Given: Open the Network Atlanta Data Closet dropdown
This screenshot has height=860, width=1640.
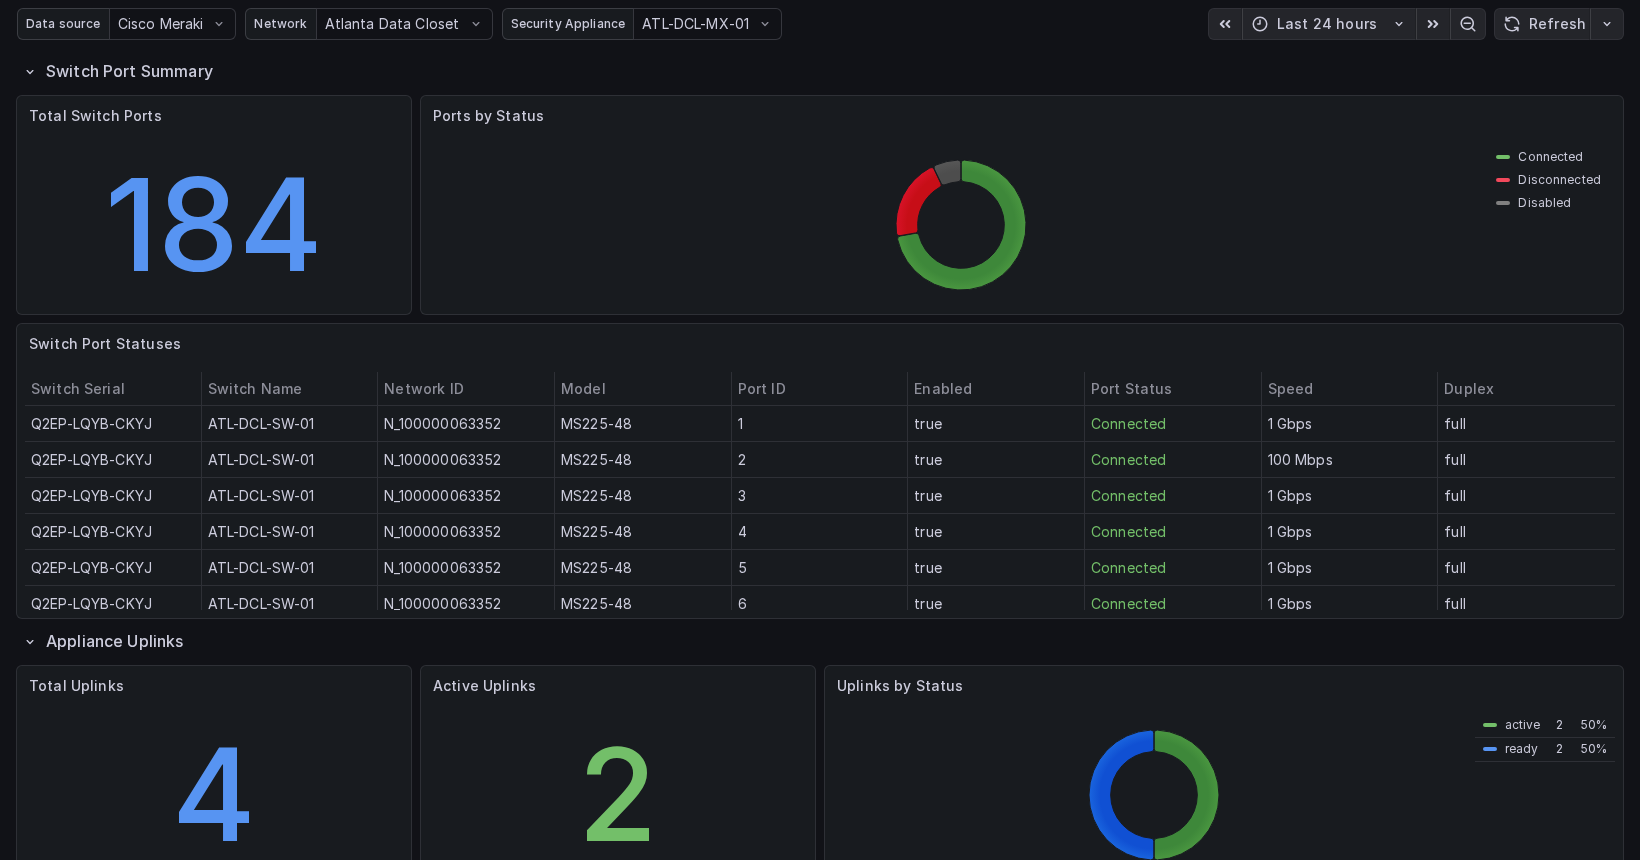Looking at the screenshot, I should point(404,24).
